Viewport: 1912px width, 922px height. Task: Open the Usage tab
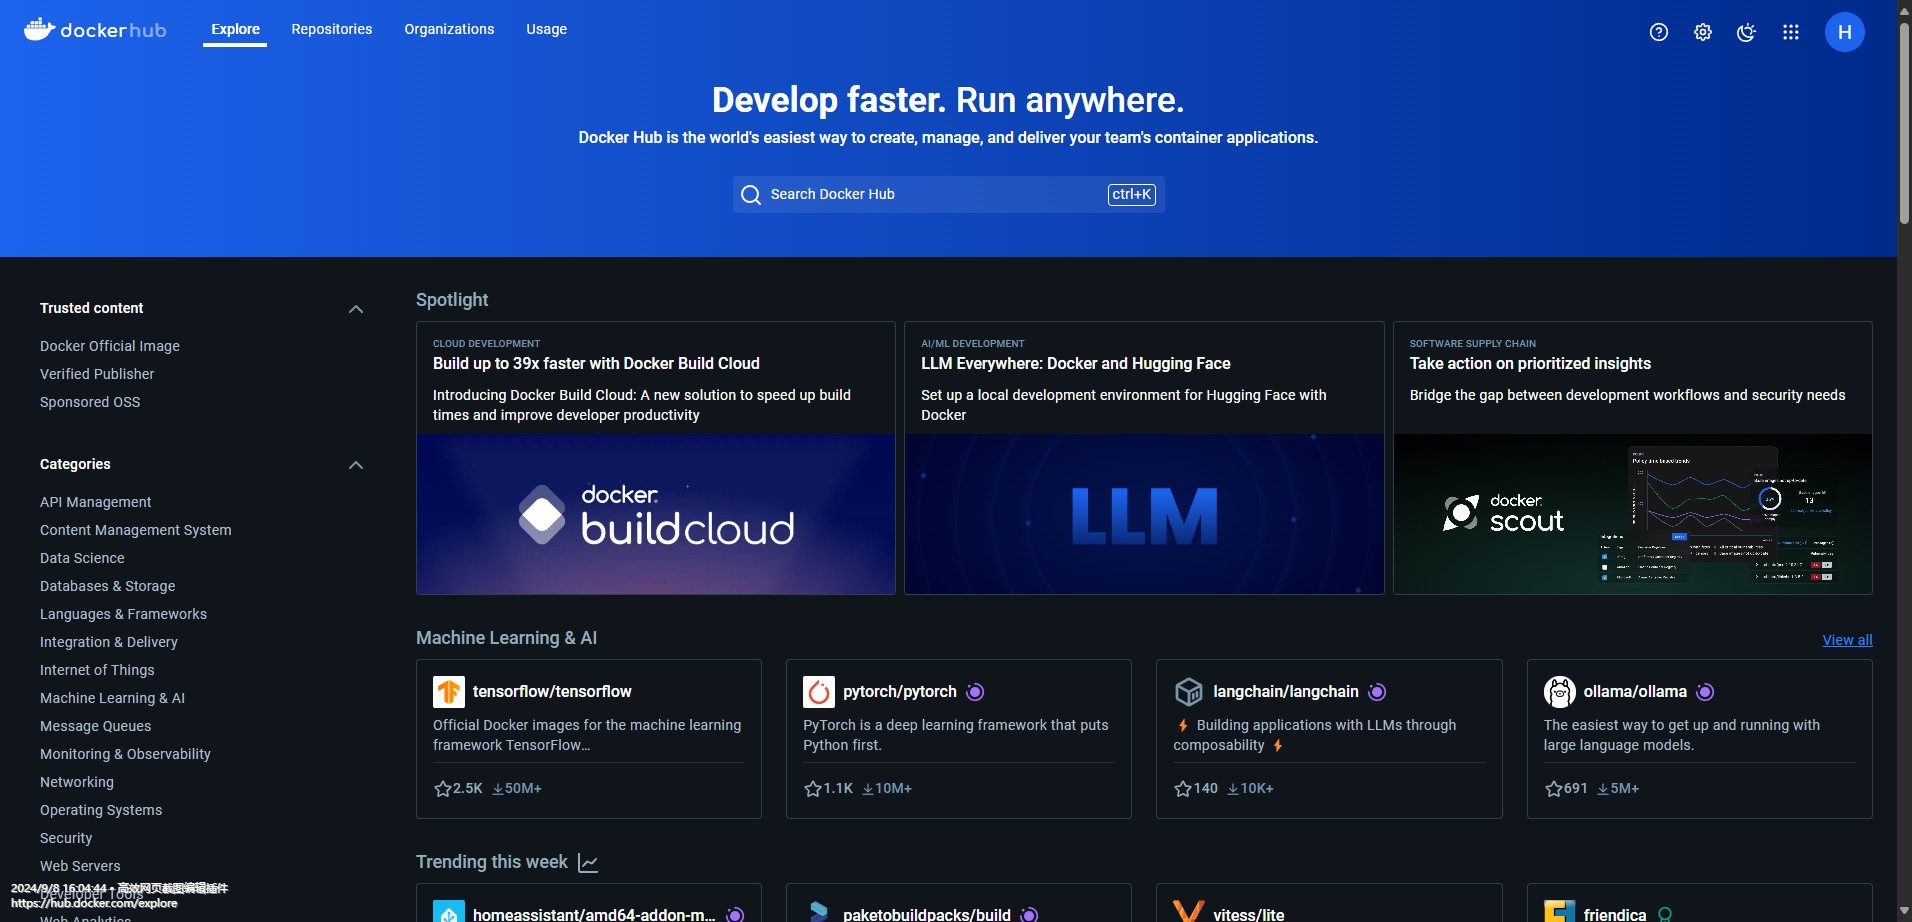click(547, 29)
